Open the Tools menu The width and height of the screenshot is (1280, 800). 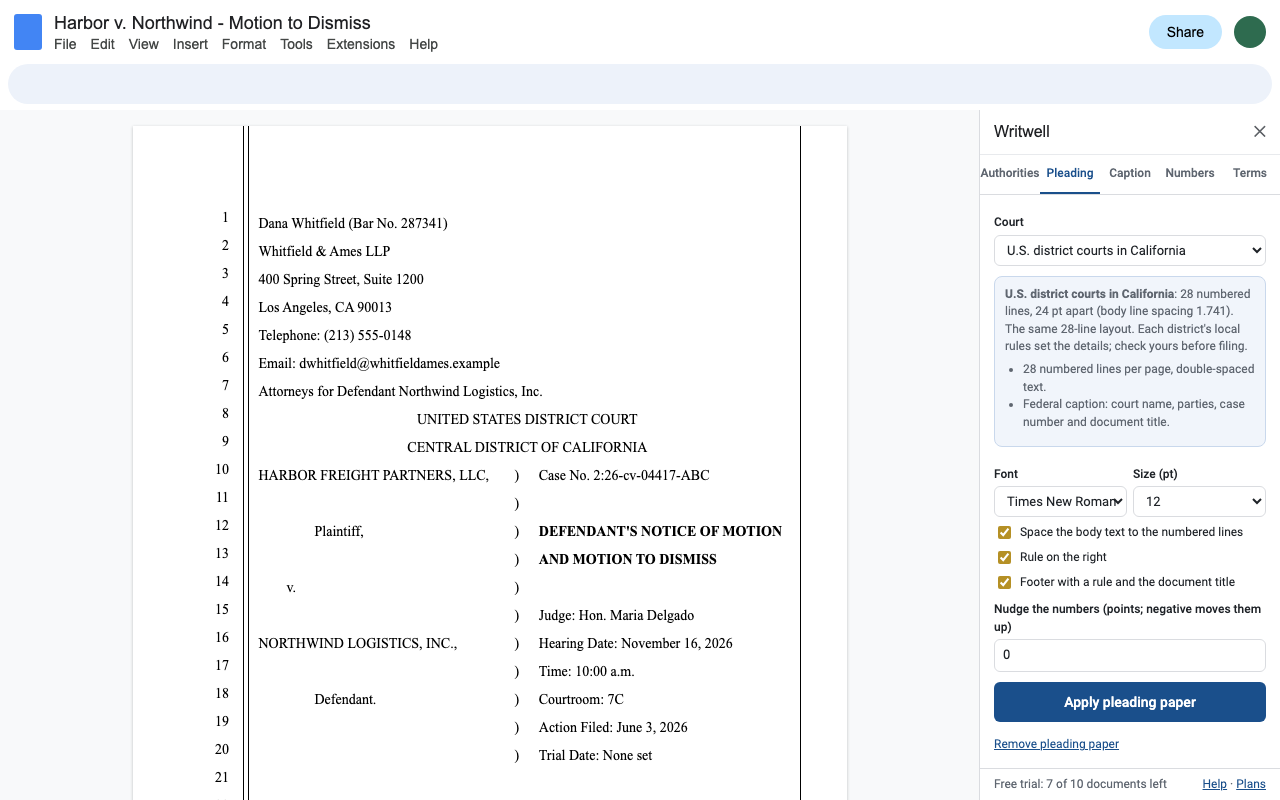[x=296, y=44]
